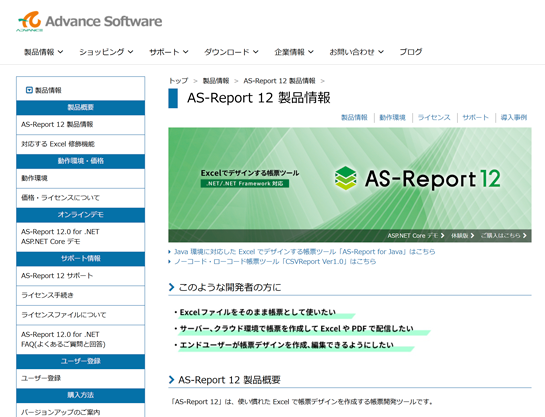Viewport: 545px width, 417px height.
Task: Click the sidebar 製品概要 section header
Action: coord(80,107)
